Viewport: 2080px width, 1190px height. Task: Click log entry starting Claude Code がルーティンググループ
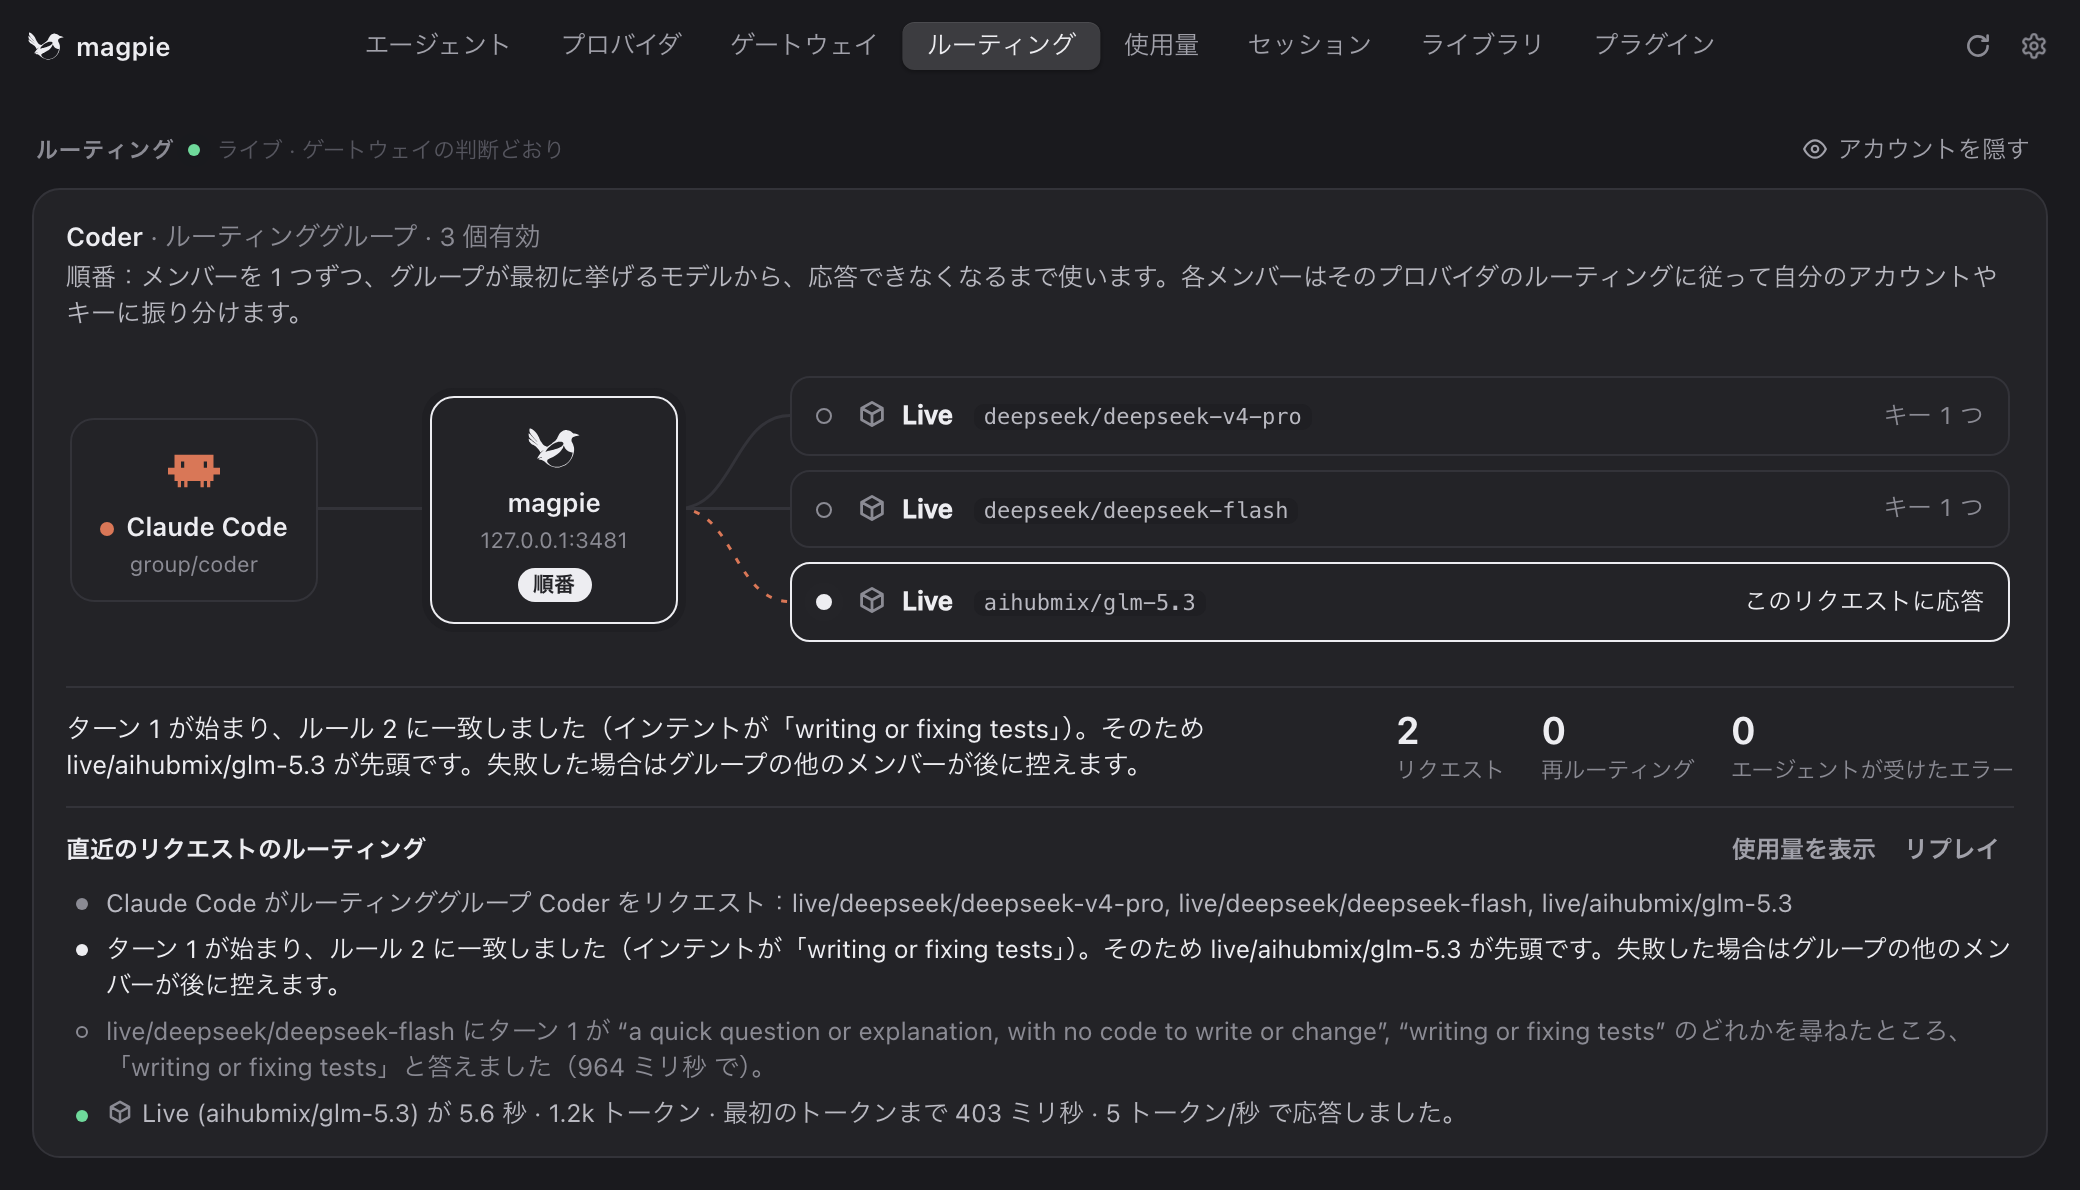(x=949, y=903)
